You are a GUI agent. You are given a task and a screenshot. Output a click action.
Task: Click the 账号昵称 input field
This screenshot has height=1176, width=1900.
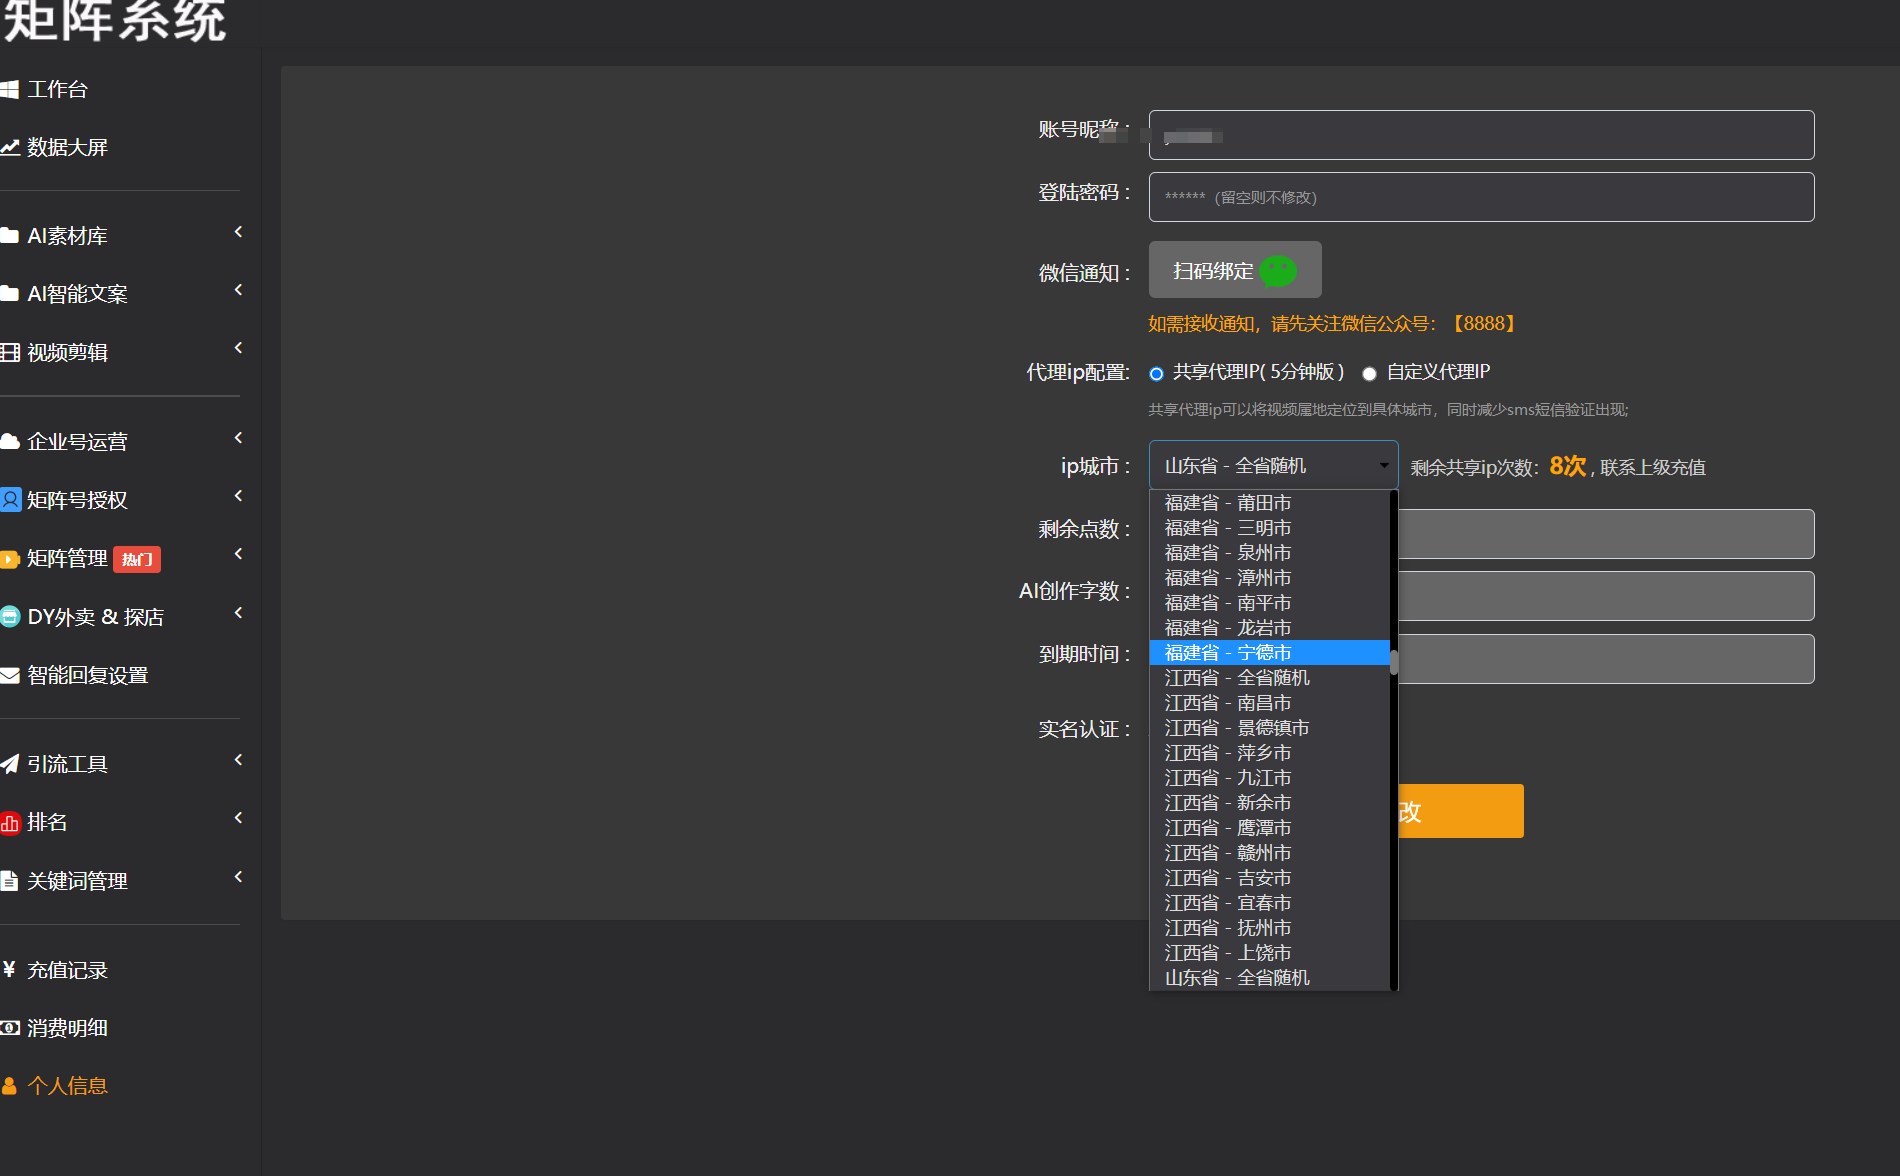coord(1481,135)
